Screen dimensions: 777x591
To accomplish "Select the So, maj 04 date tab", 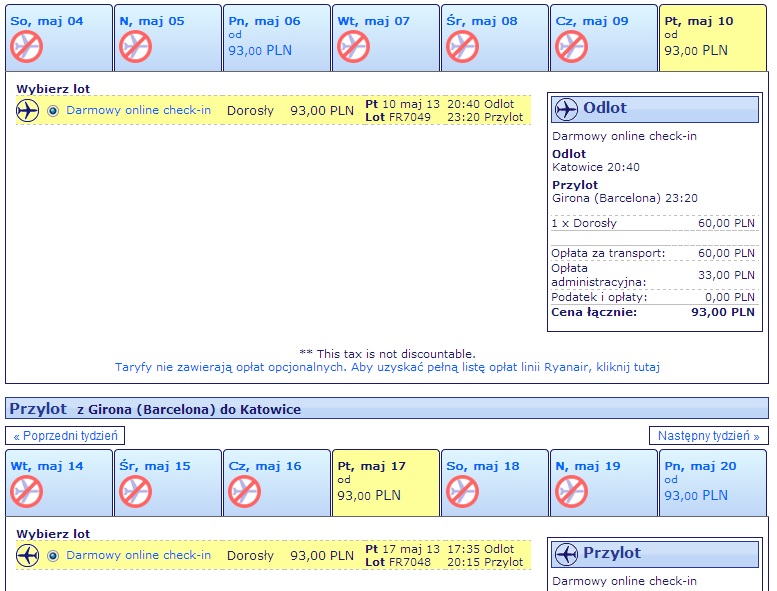I will click(59, 38).
